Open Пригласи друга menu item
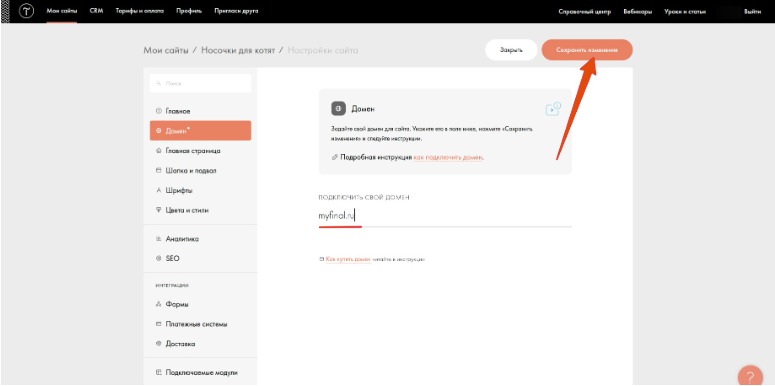This screenshot has height=386, width=775. pos(236,11)
